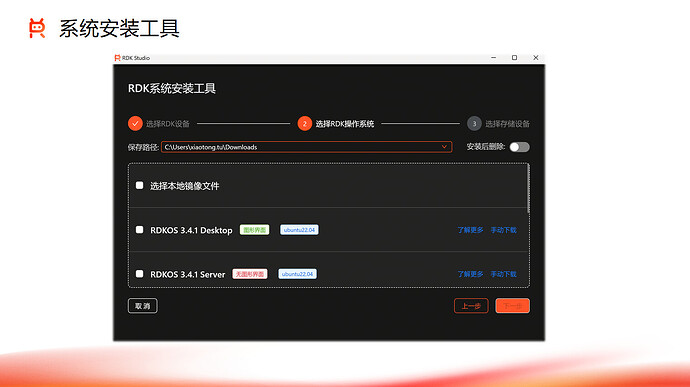Check the 选择本地镜像文件 checkbox
The height and width of the screenshot is (387, 690).
tap(139, 185)
